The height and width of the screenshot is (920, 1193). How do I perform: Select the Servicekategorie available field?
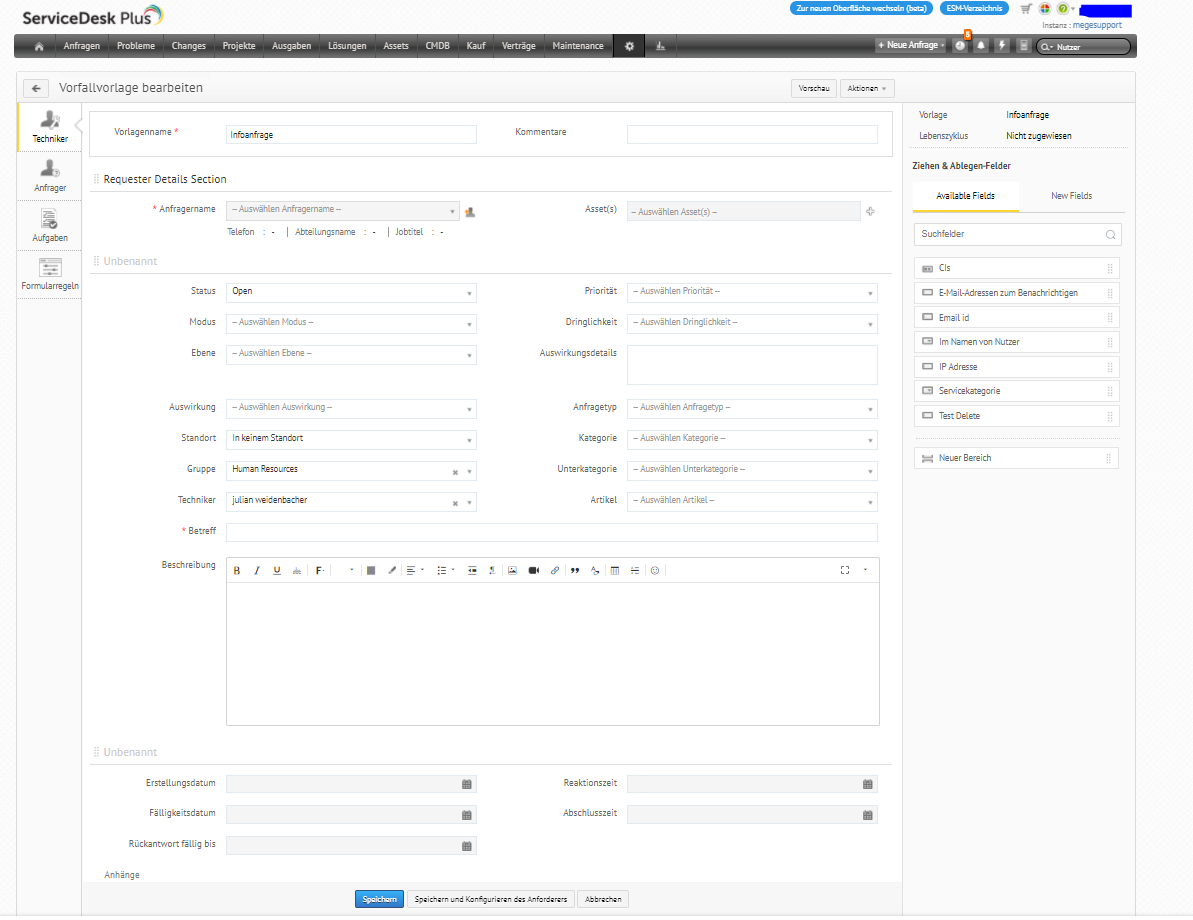(1016, 391)
